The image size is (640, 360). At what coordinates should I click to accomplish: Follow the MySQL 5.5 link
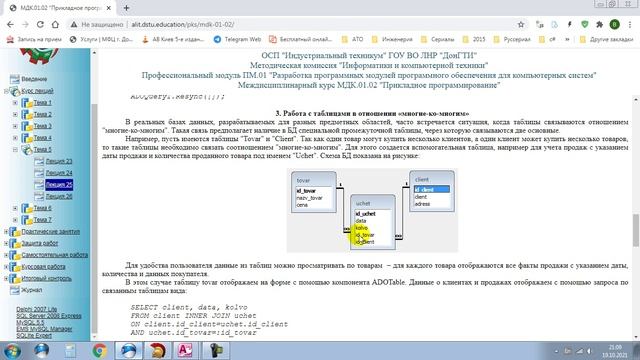tap(30, 322)
